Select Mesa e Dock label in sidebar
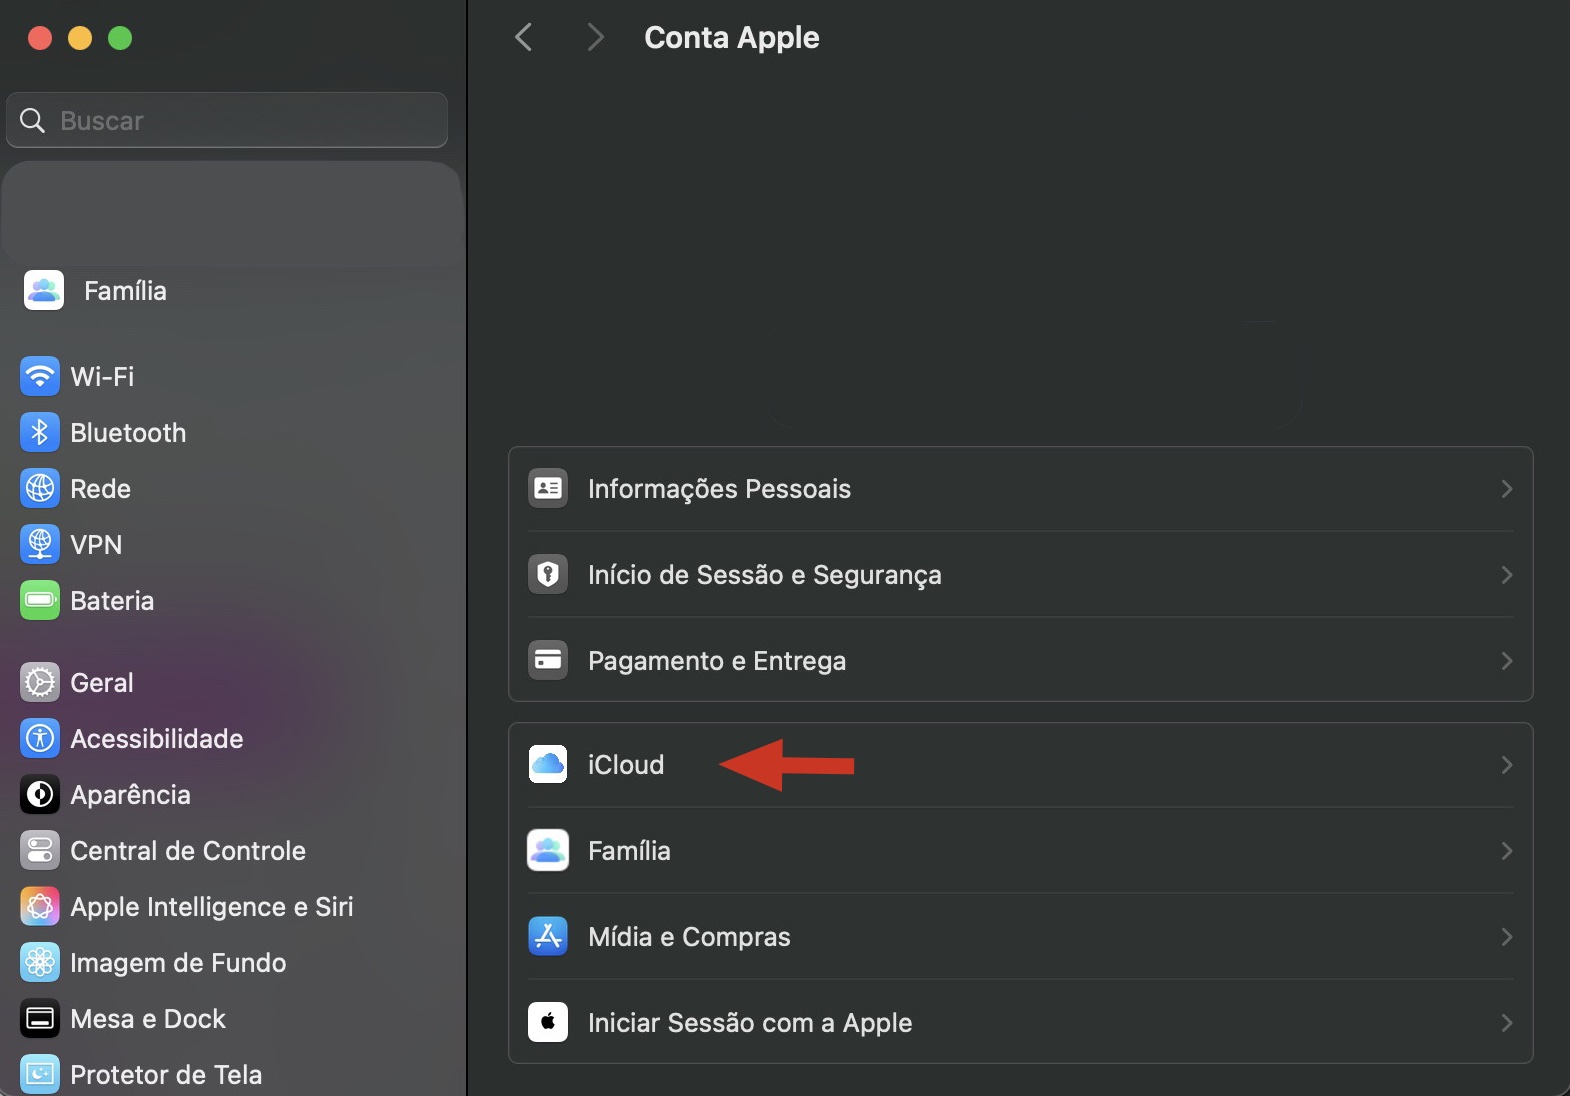This screenshot has width=1570, height=1096. tap(148, 1018)
